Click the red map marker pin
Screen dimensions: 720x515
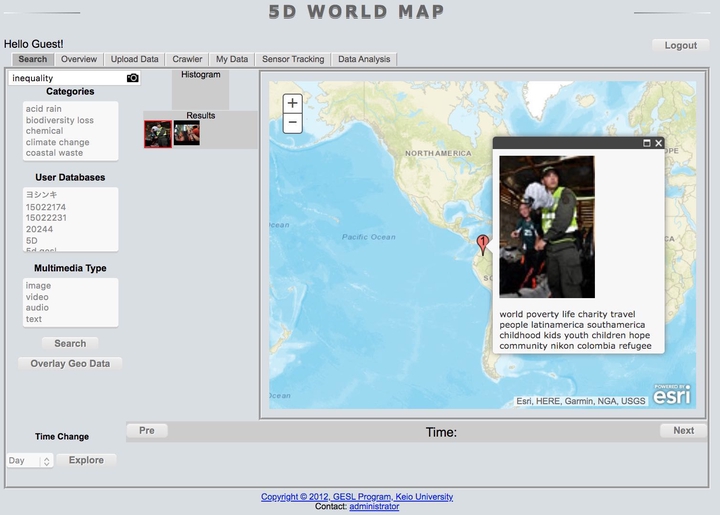click(x=483, y=243)
